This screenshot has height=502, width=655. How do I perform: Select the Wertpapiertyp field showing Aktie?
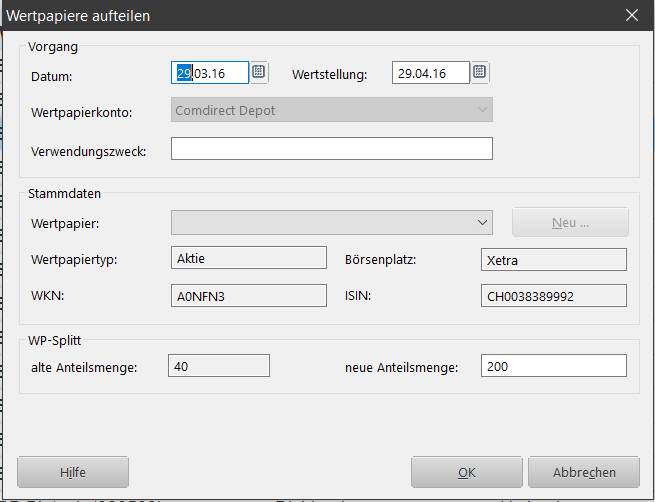(x=249, y=258)
